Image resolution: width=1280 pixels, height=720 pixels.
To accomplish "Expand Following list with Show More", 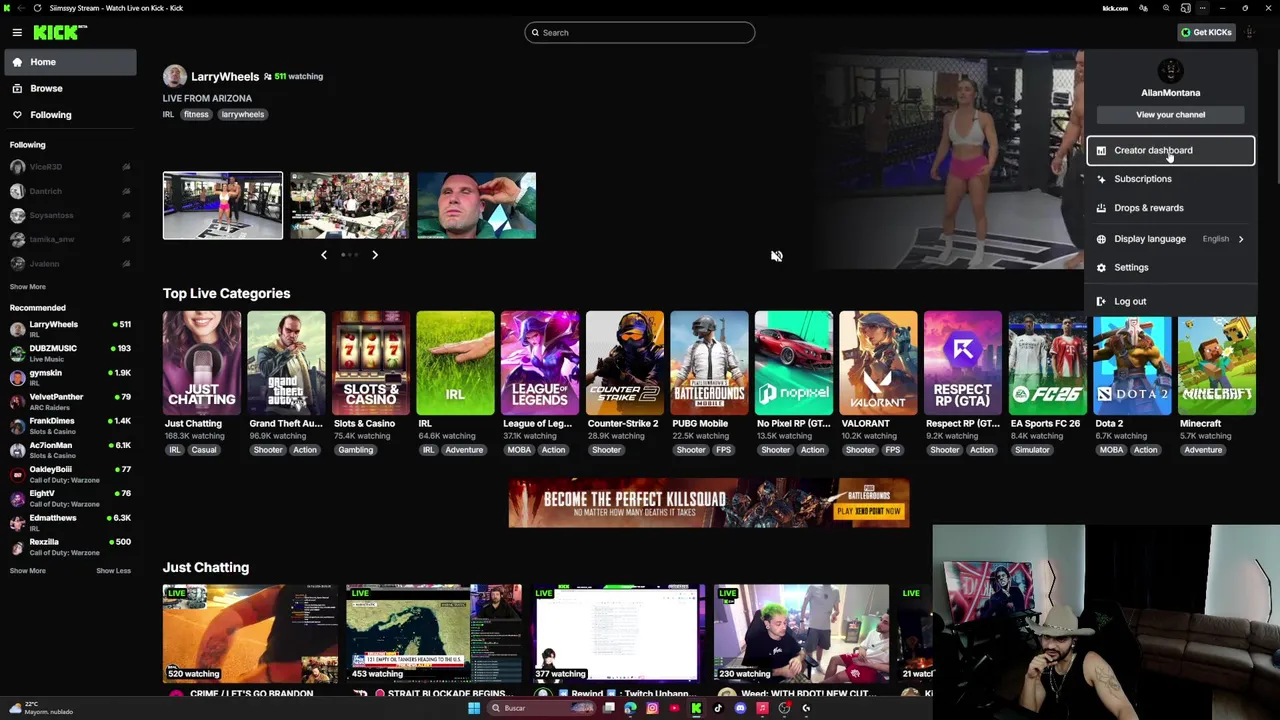I will point(28,287).
